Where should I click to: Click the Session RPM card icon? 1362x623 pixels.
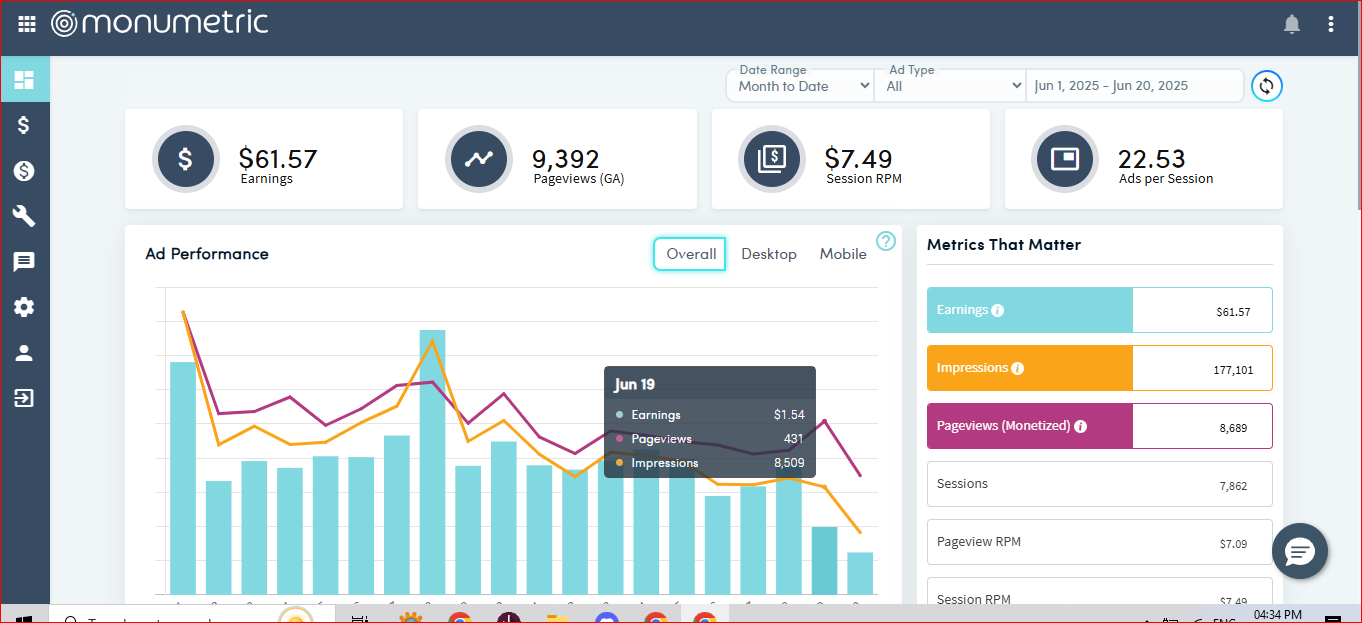771,159
